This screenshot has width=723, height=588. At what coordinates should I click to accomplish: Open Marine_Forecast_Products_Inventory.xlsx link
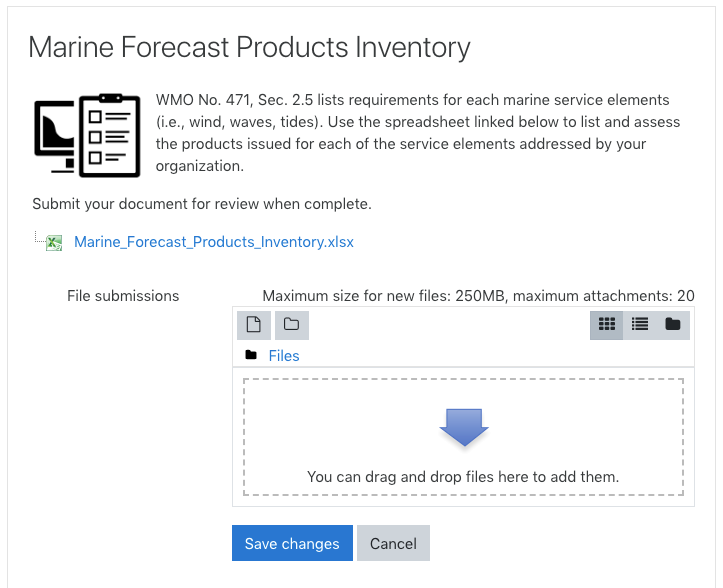click(x=214, y=242)
